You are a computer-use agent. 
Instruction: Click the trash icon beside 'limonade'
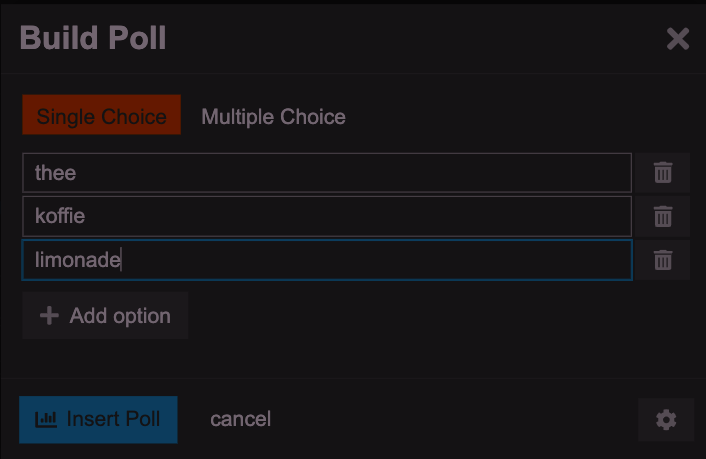pos(663,260)
